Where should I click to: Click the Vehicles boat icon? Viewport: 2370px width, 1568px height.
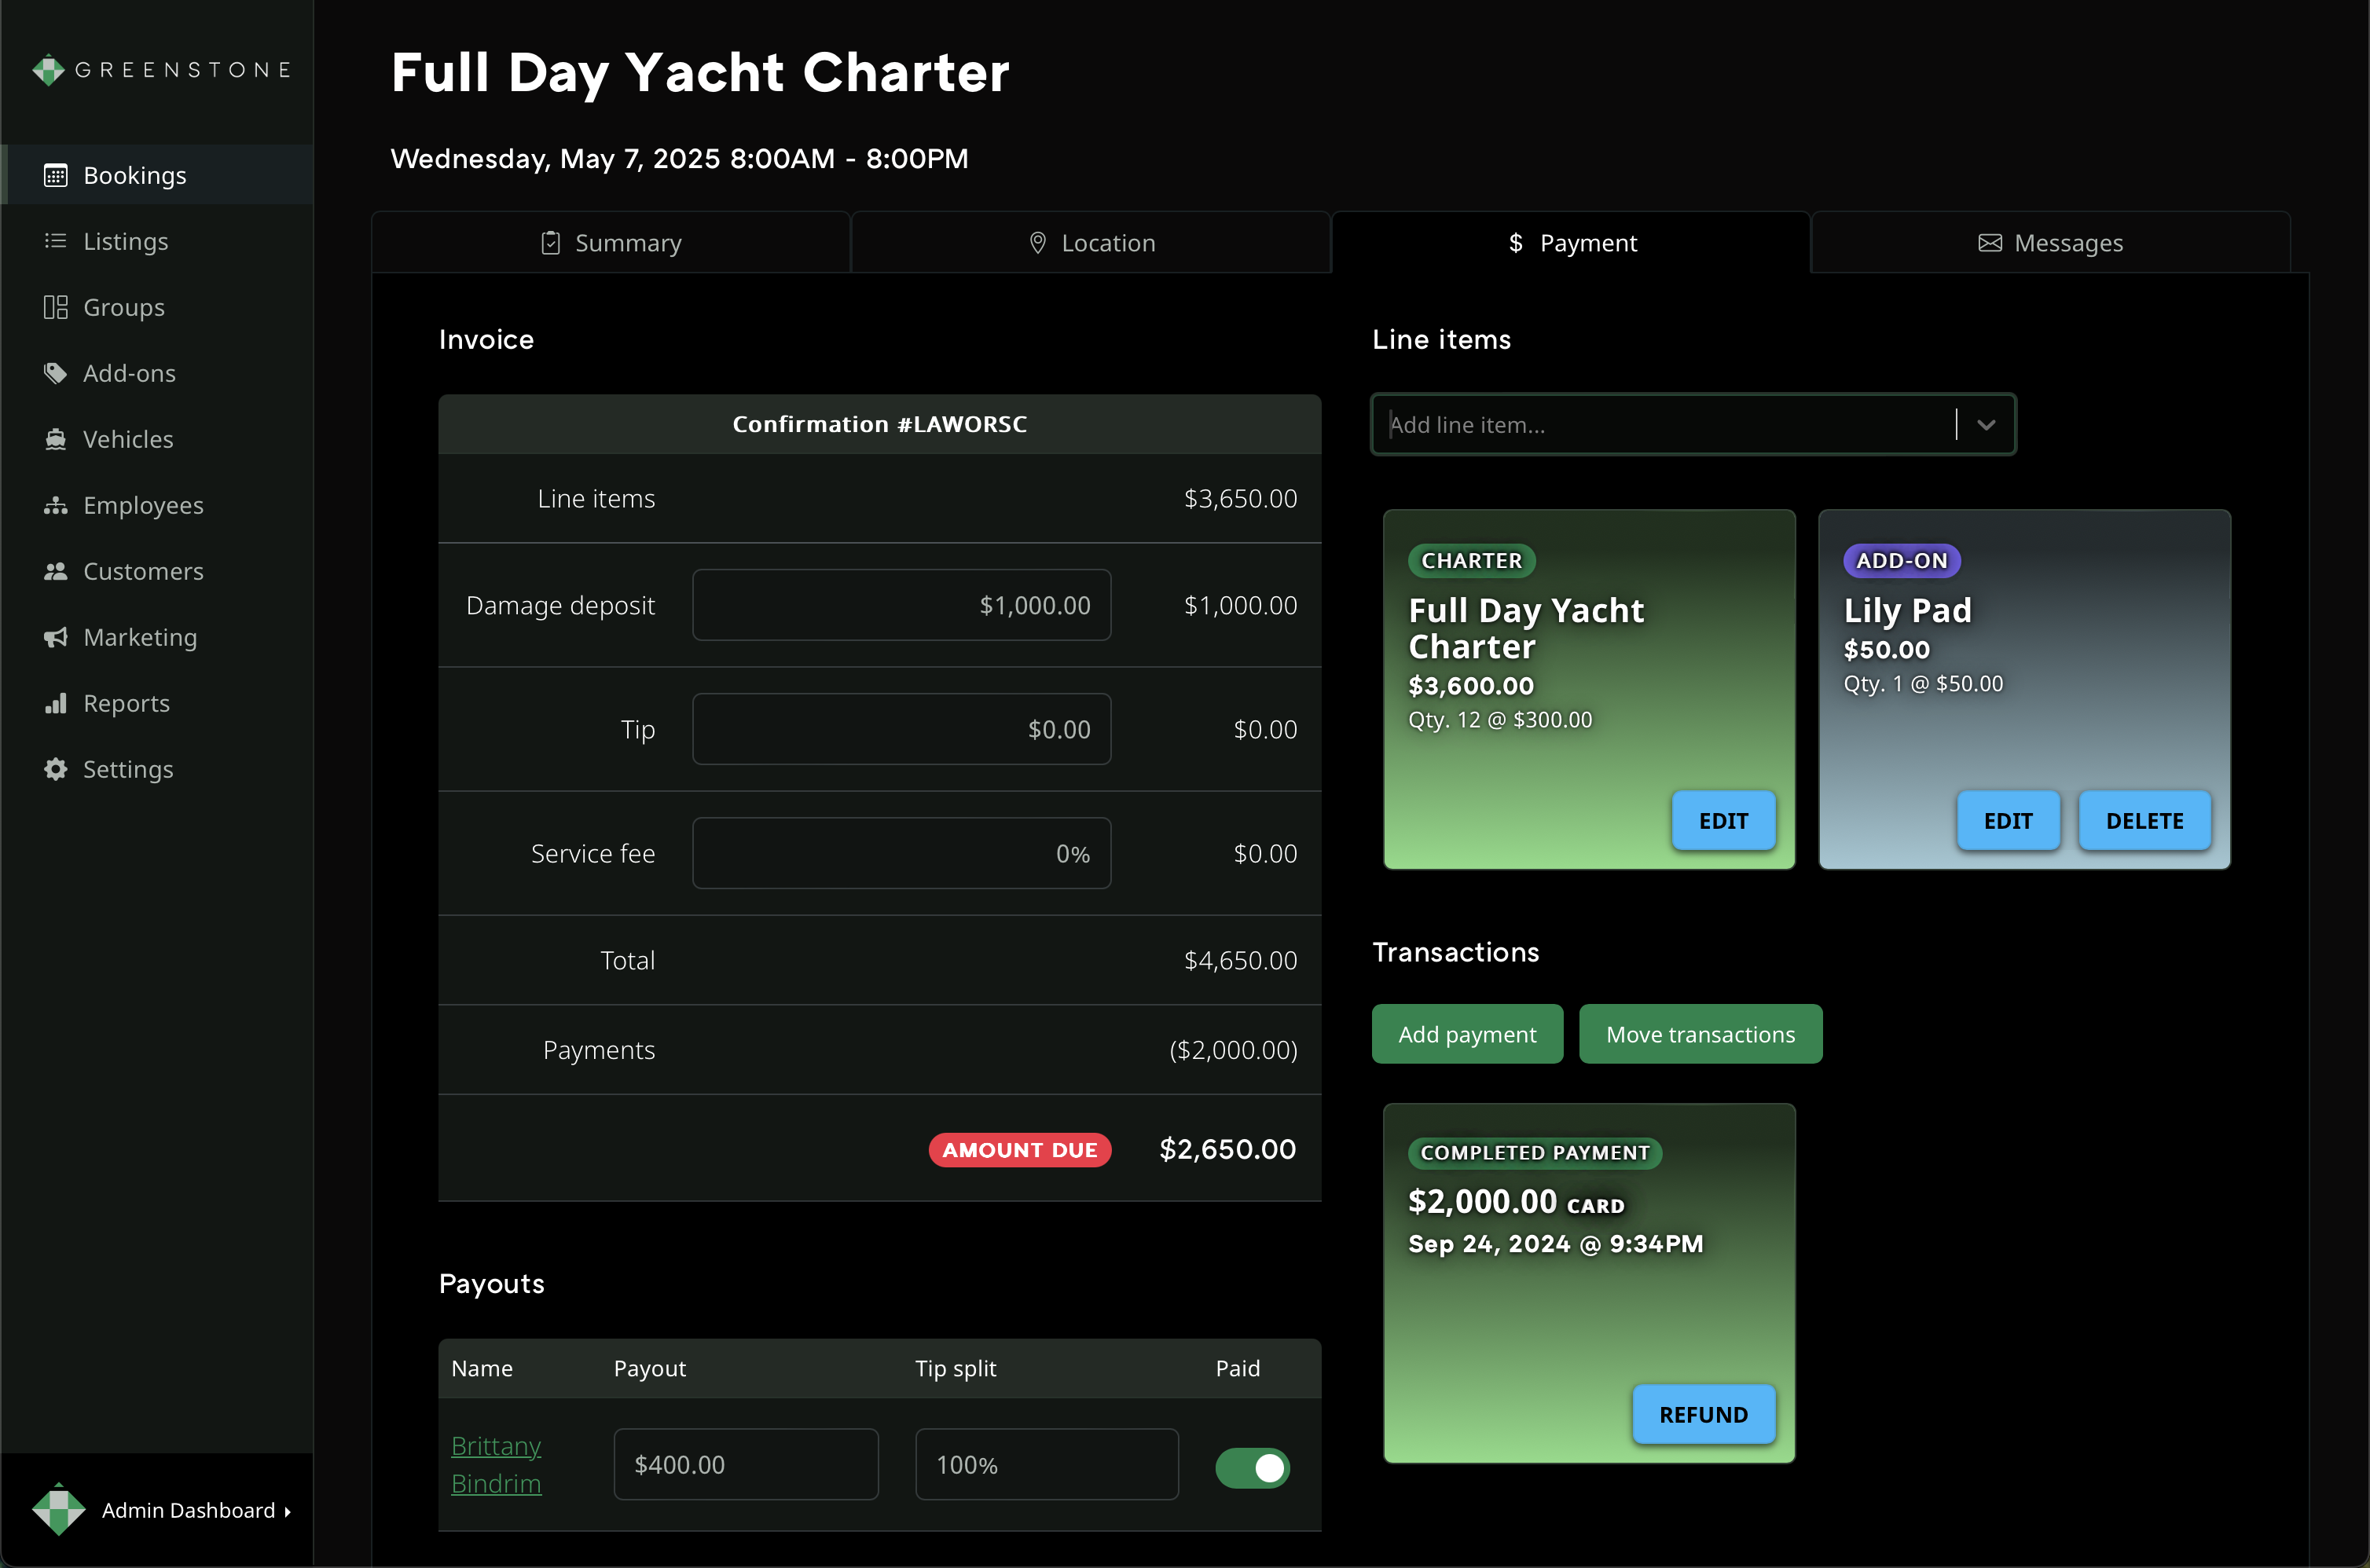(56, 439)
